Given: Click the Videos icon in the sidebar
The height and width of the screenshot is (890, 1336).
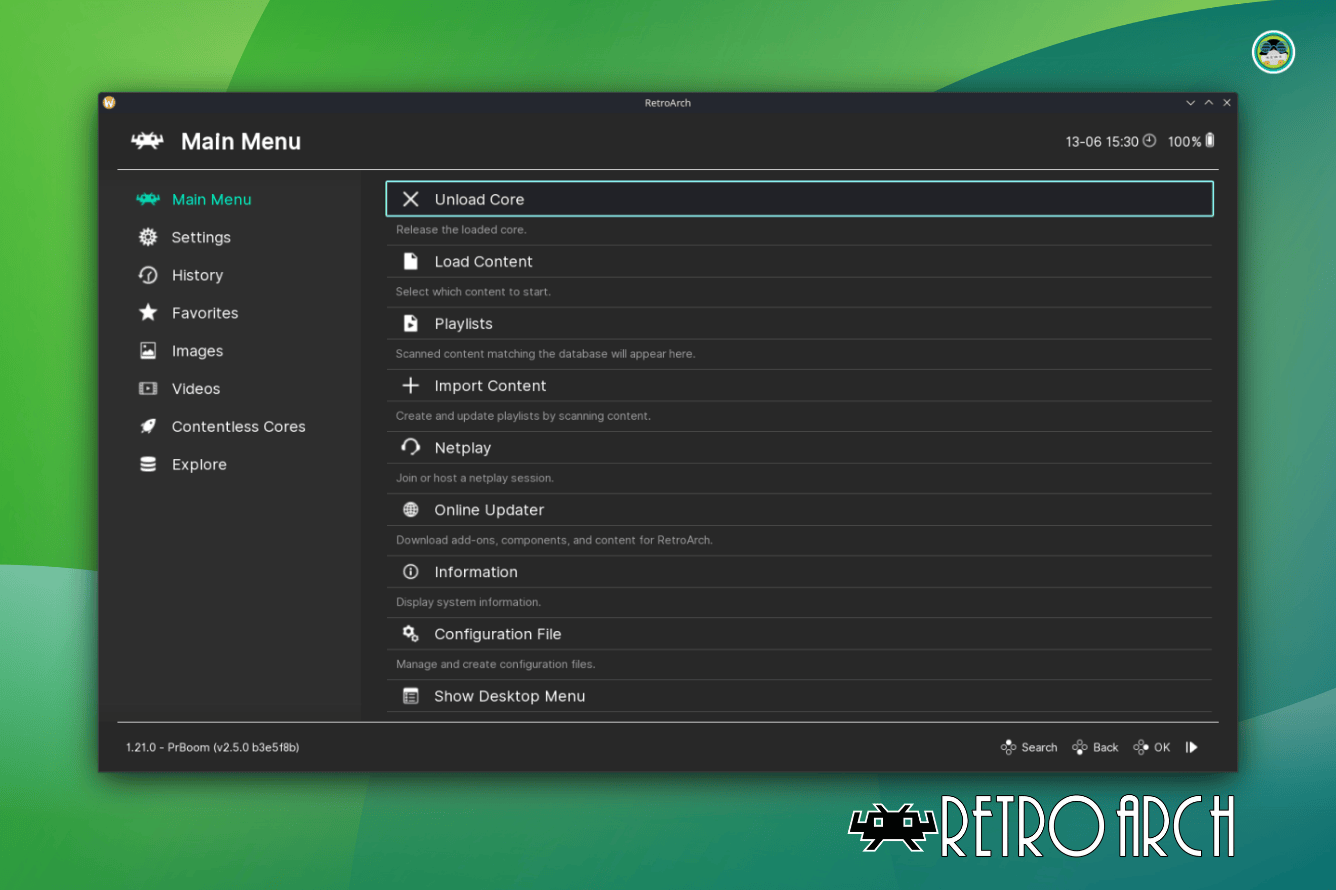Looking at the screenshot, I should tap(147, 389).
